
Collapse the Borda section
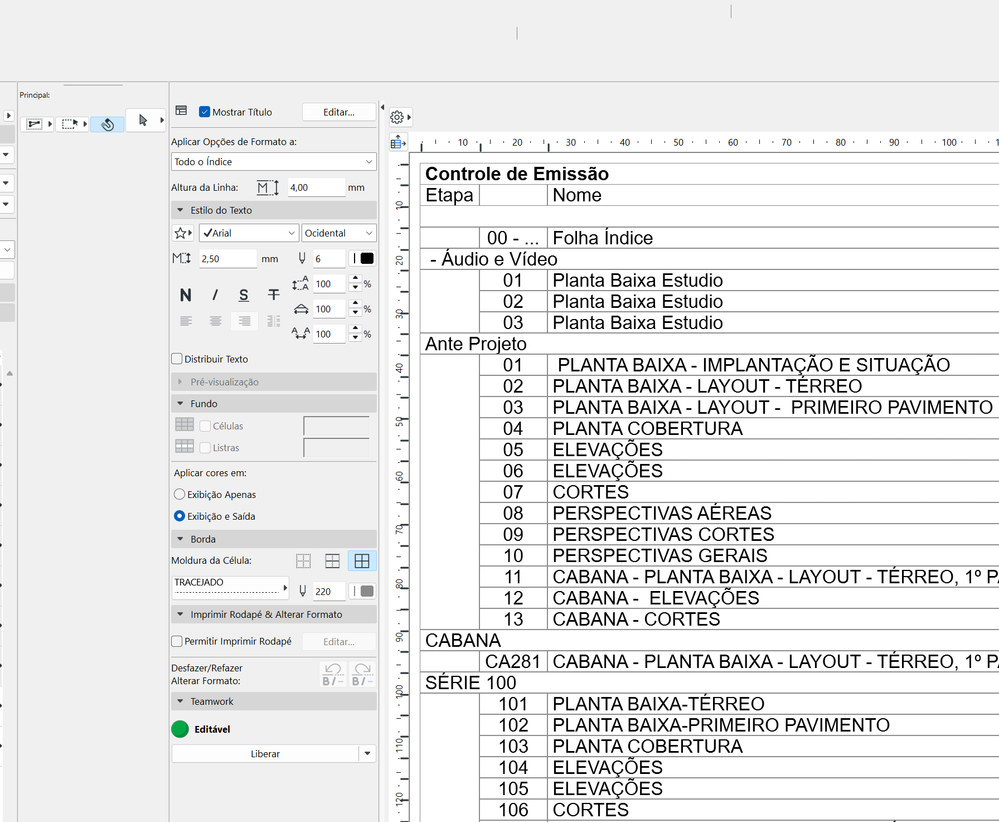click(x=180, y=538)
